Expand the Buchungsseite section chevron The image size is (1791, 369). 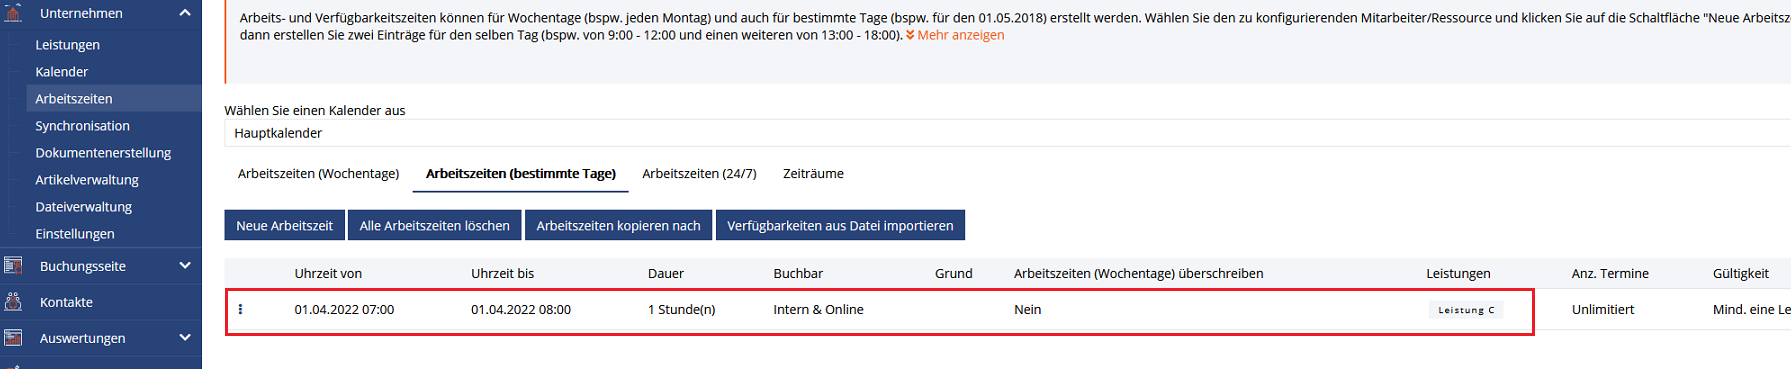(185, 265)
